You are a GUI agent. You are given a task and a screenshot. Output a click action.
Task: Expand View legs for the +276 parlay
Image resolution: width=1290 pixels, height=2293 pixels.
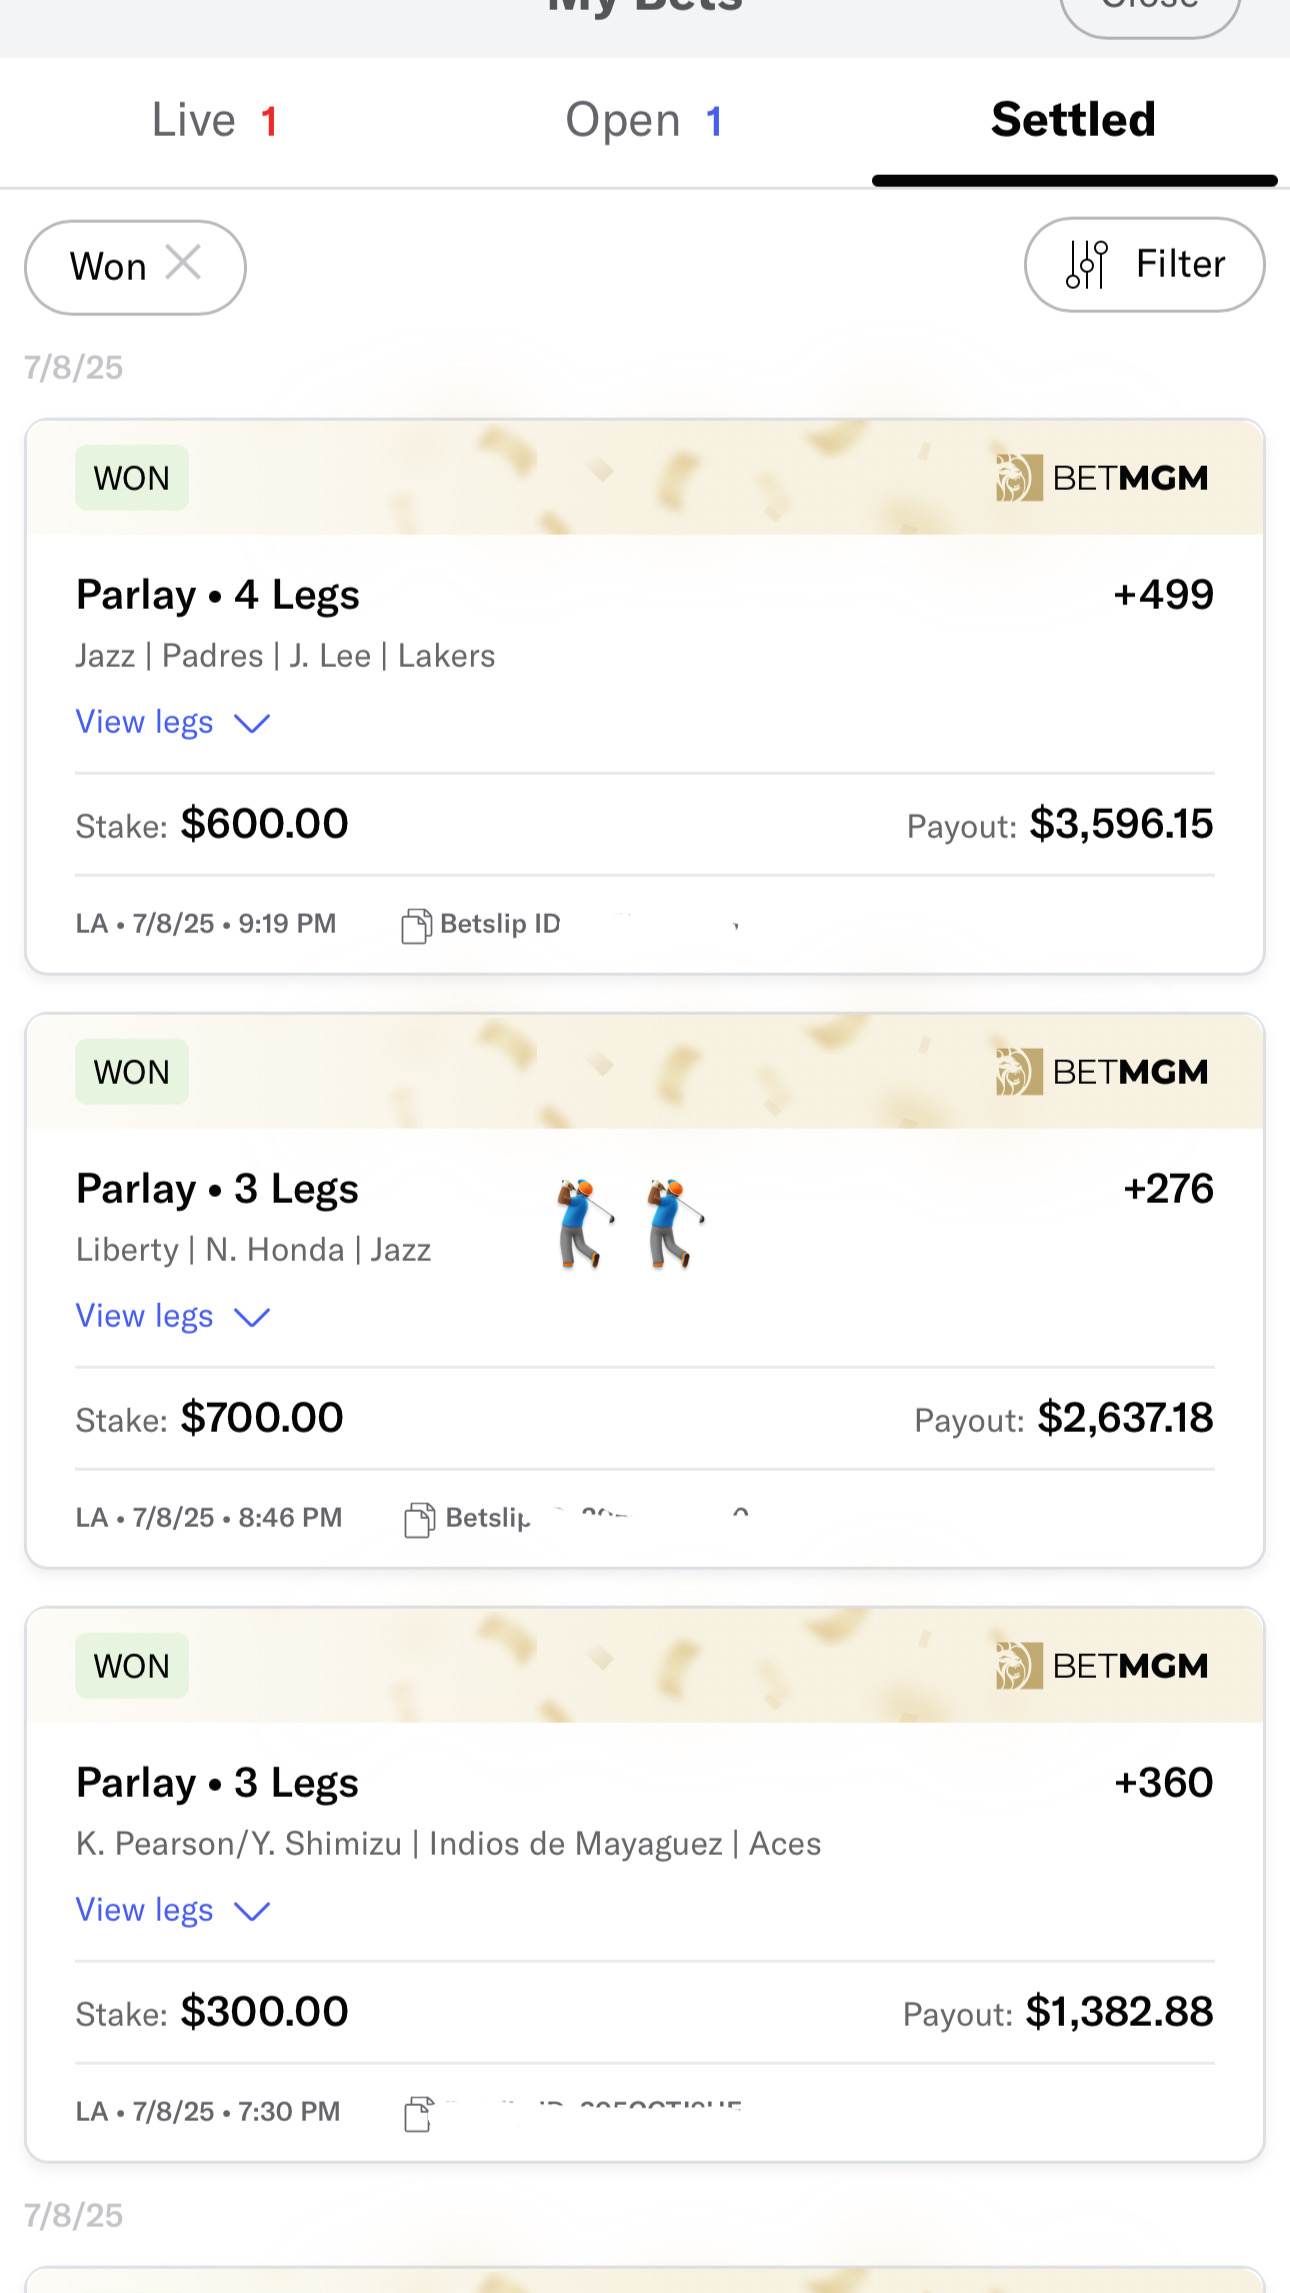click(x=172, y=1316)
